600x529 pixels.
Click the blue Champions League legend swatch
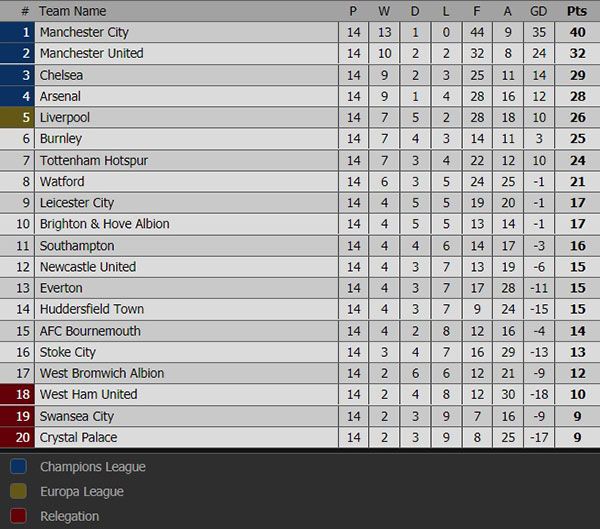point(18,466)
